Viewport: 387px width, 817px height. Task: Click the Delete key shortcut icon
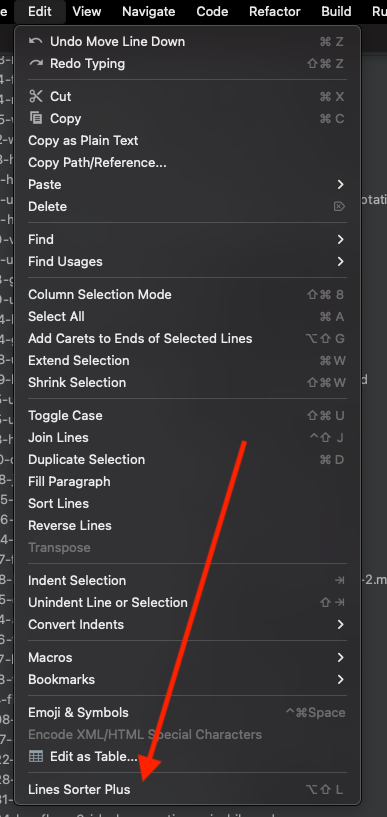pos(339,207)
